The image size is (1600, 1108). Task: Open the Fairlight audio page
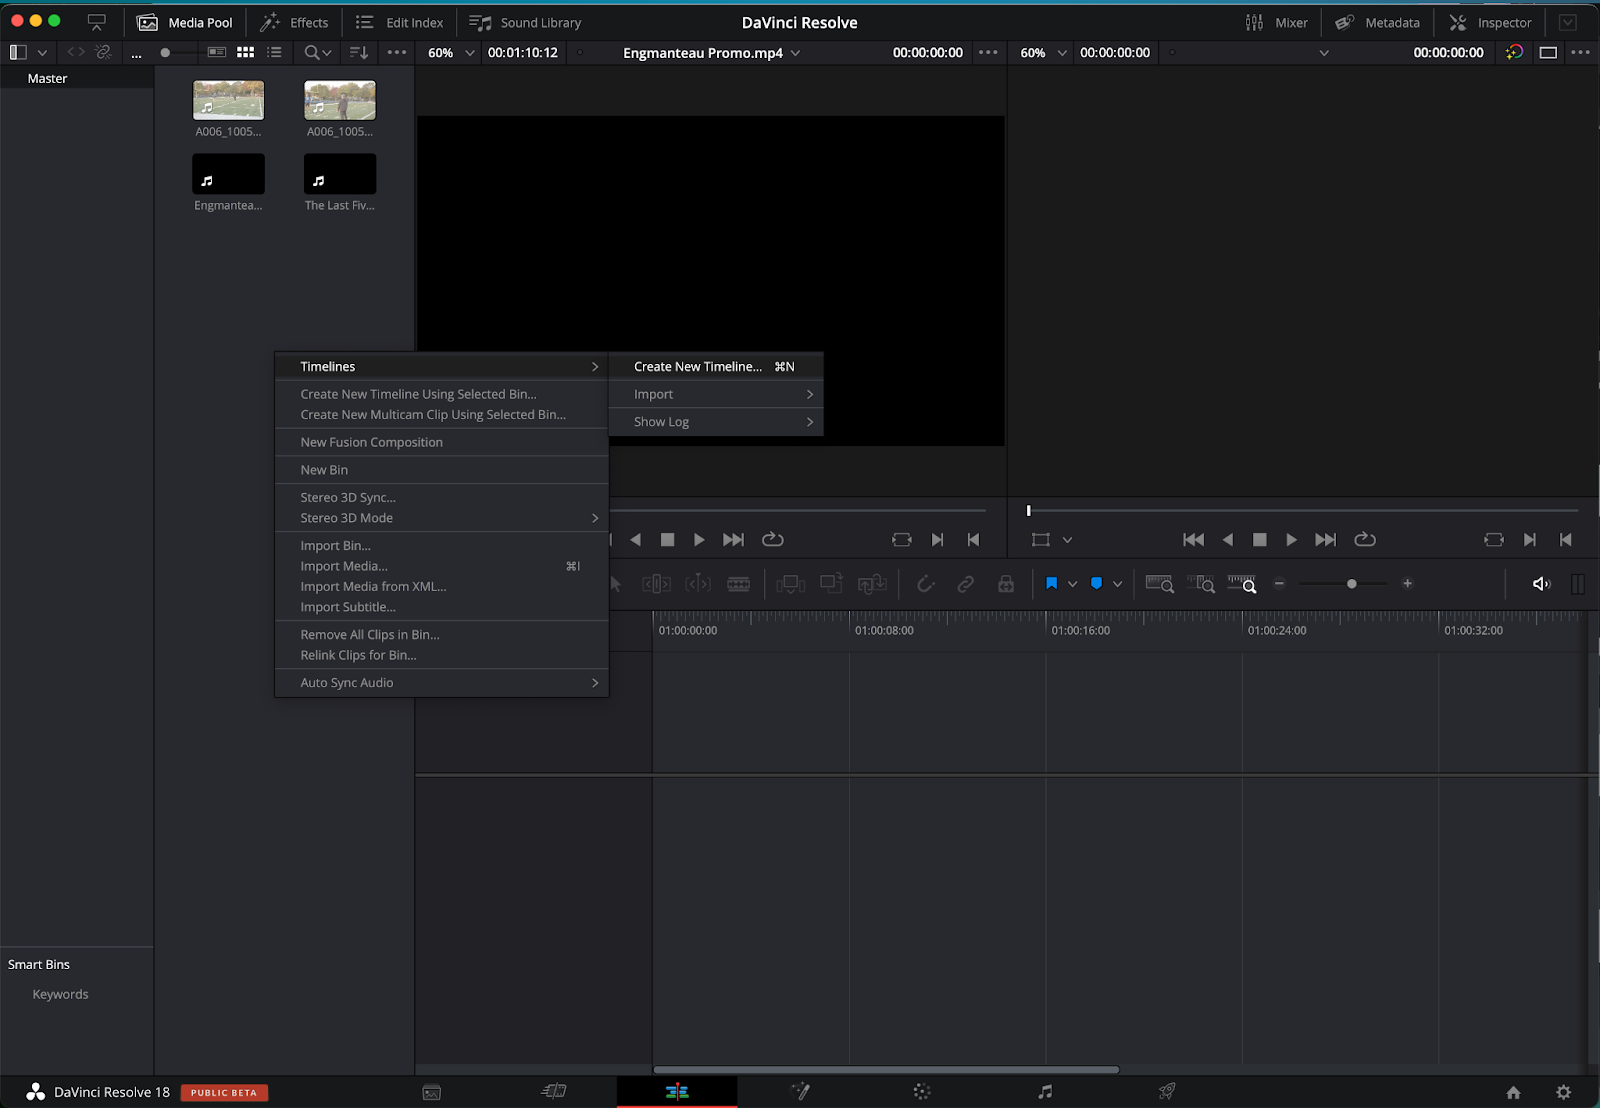(1045, 1091)
